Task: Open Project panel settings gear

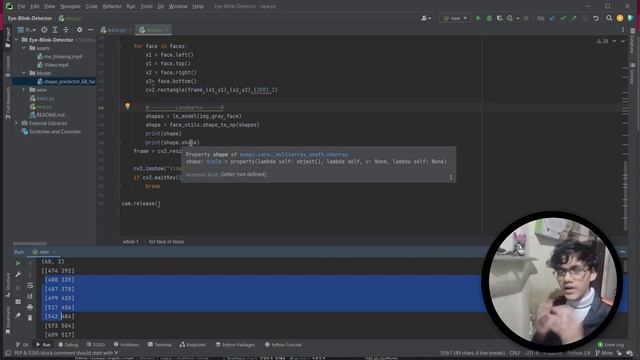Action: coord(80,30)
